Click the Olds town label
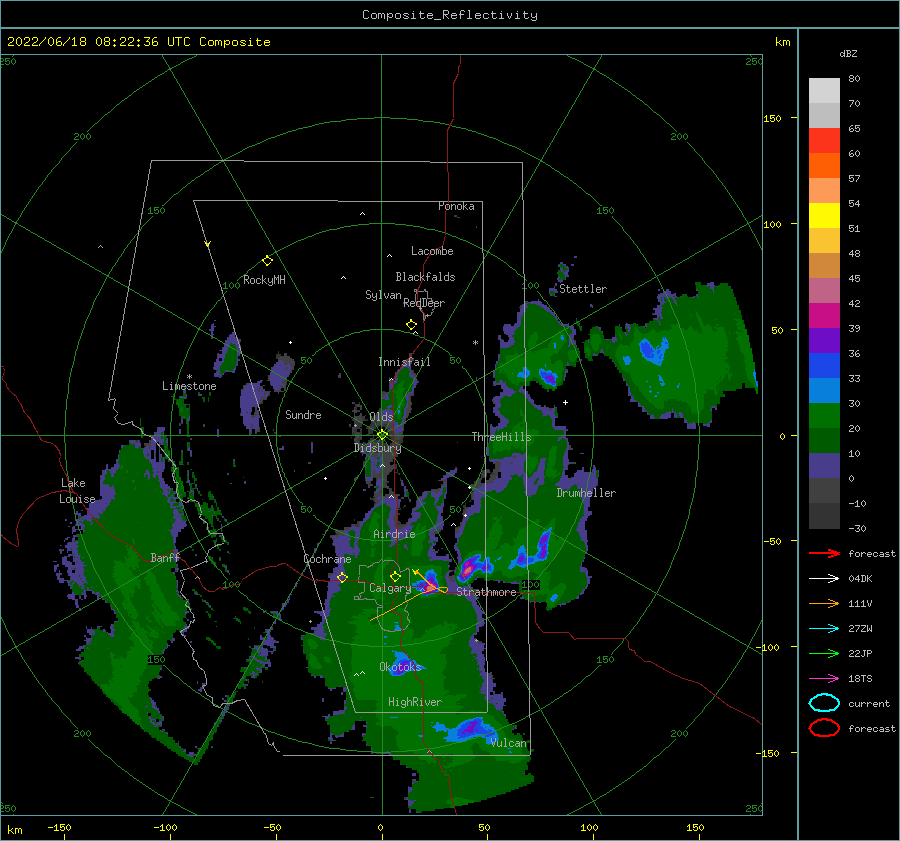The image size is (900, 841). [x=381, y=417]
